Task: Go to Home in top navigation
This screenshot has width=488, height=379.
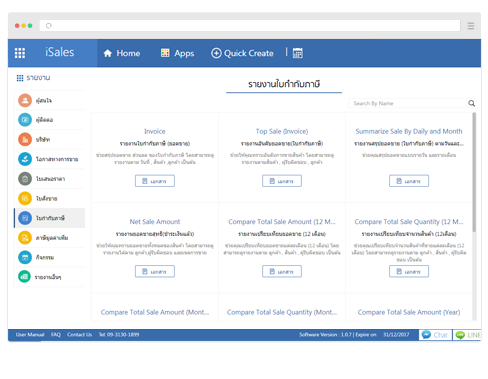Action: click(x=122, y=53)
